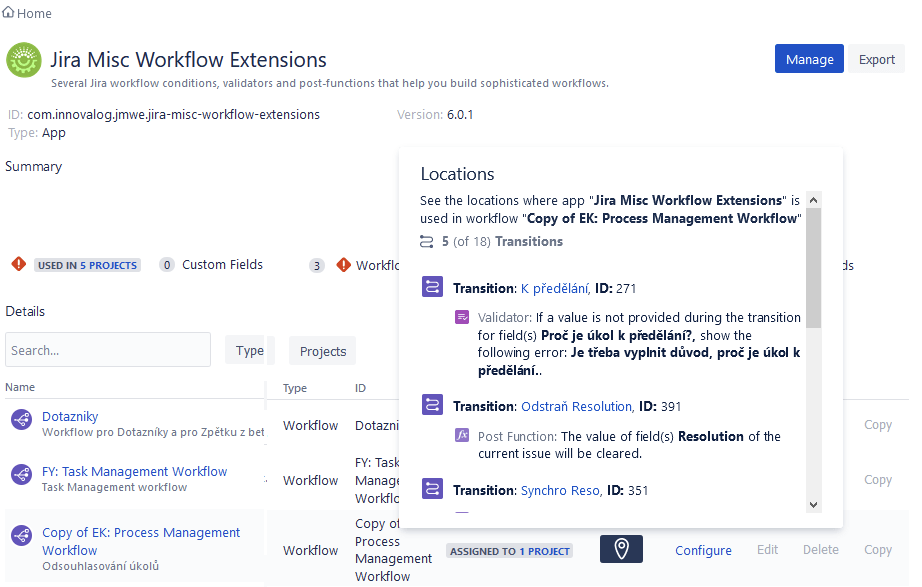
Task: Click the Export button
Action: coord(876,58)
